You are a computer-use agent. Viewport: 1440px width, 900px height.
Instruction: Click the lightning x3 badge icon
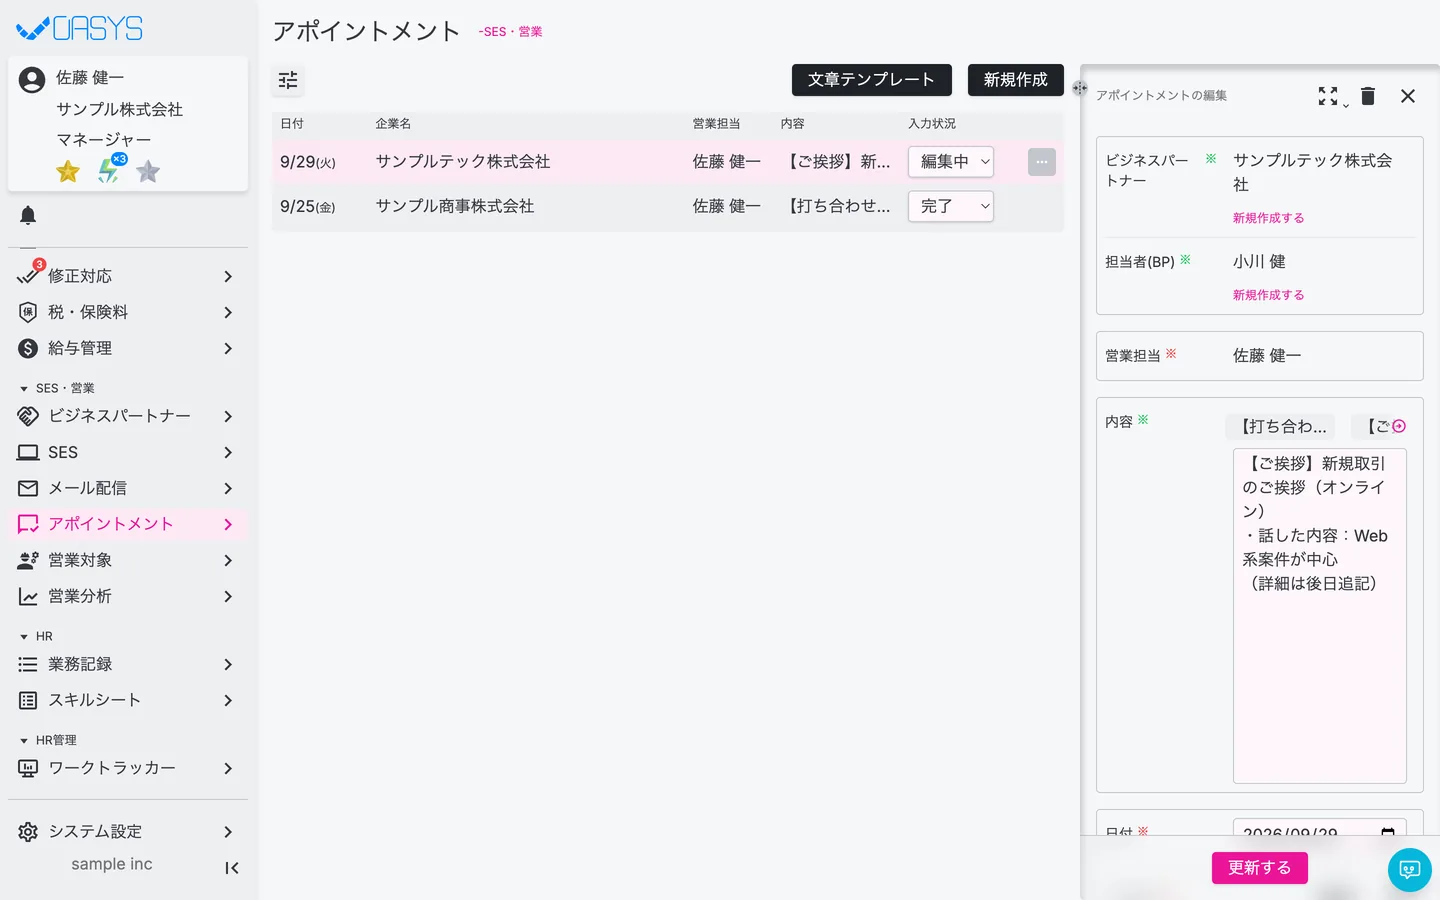110,169
